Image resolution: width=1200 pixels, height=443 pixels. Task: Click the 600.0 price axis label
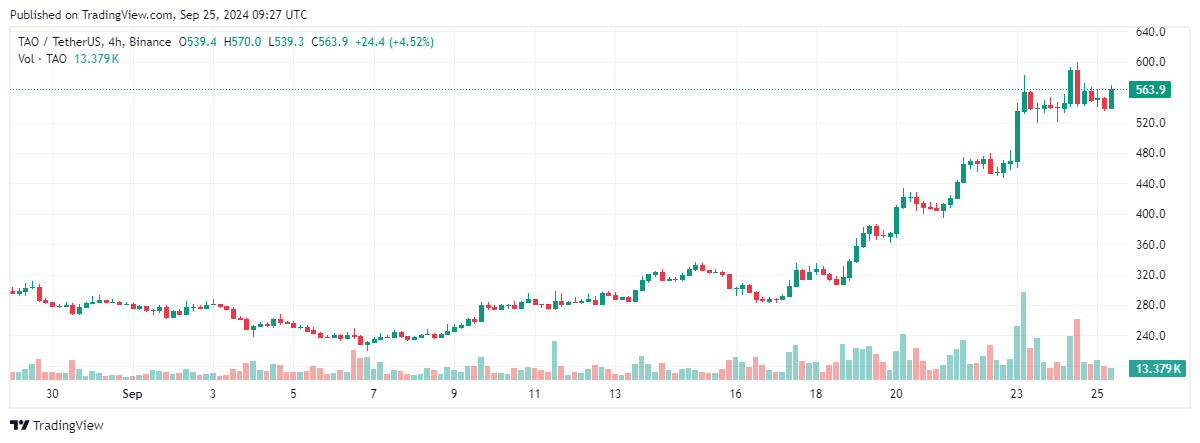tap(1151, 62)
